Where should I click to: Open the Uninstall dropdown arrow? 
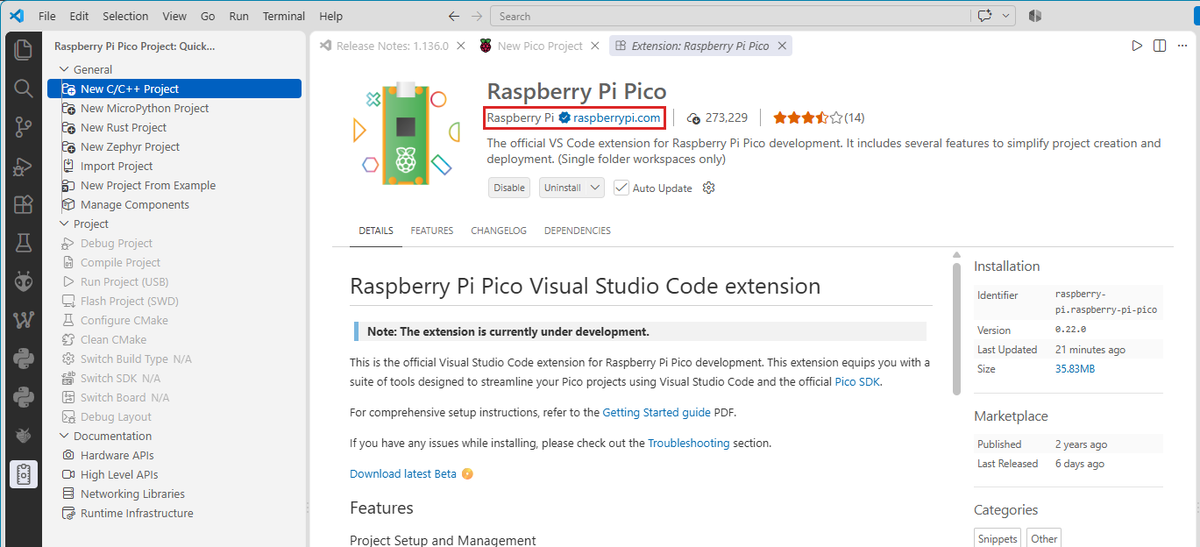pos(595,188)
